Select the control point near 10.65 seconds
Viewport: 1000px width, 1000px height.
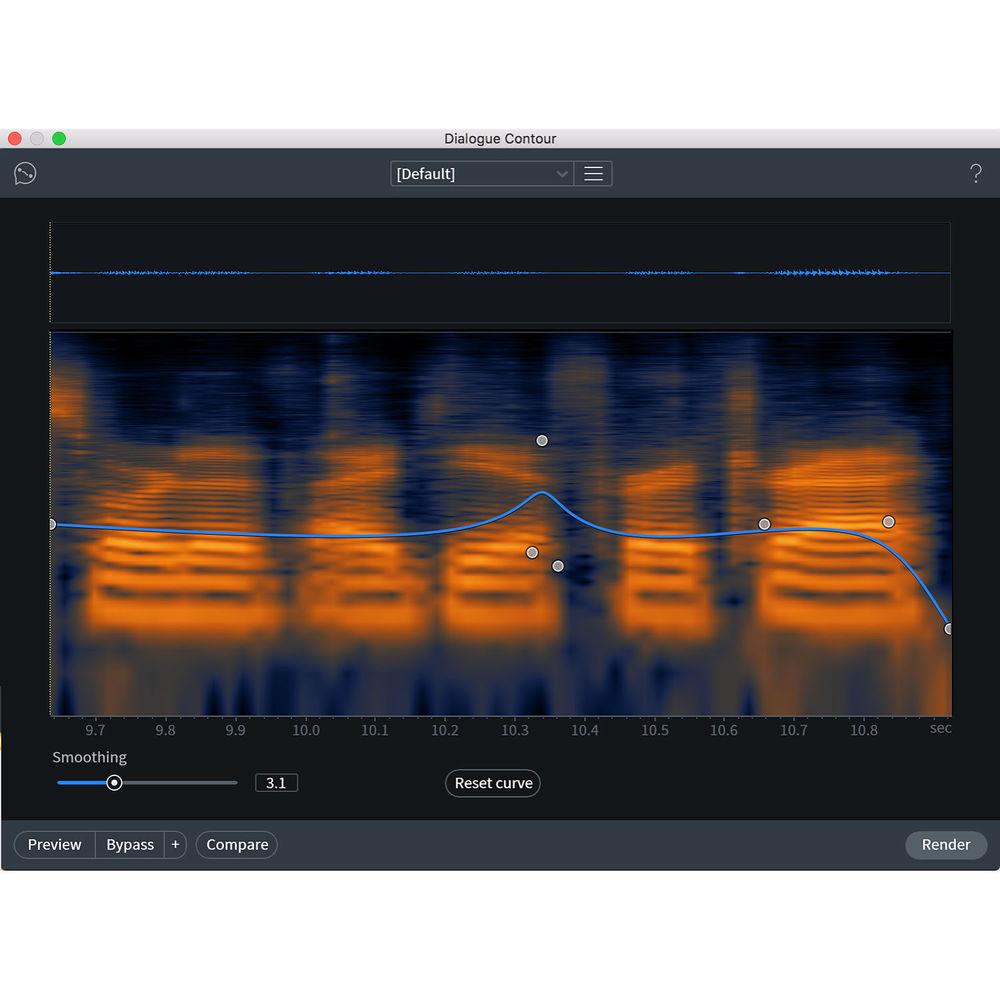pyautogui.click(x=764, y=523)
